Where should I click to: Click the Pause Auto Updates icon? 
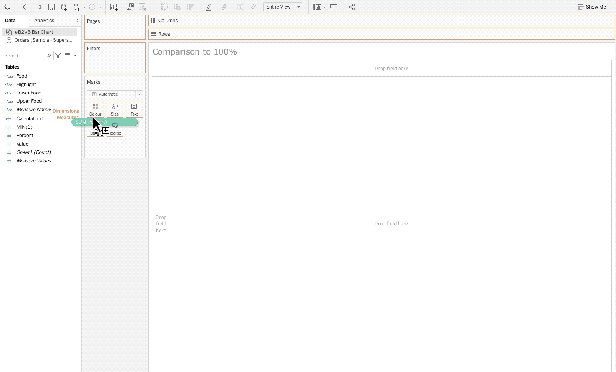click(x=77, y=7)
